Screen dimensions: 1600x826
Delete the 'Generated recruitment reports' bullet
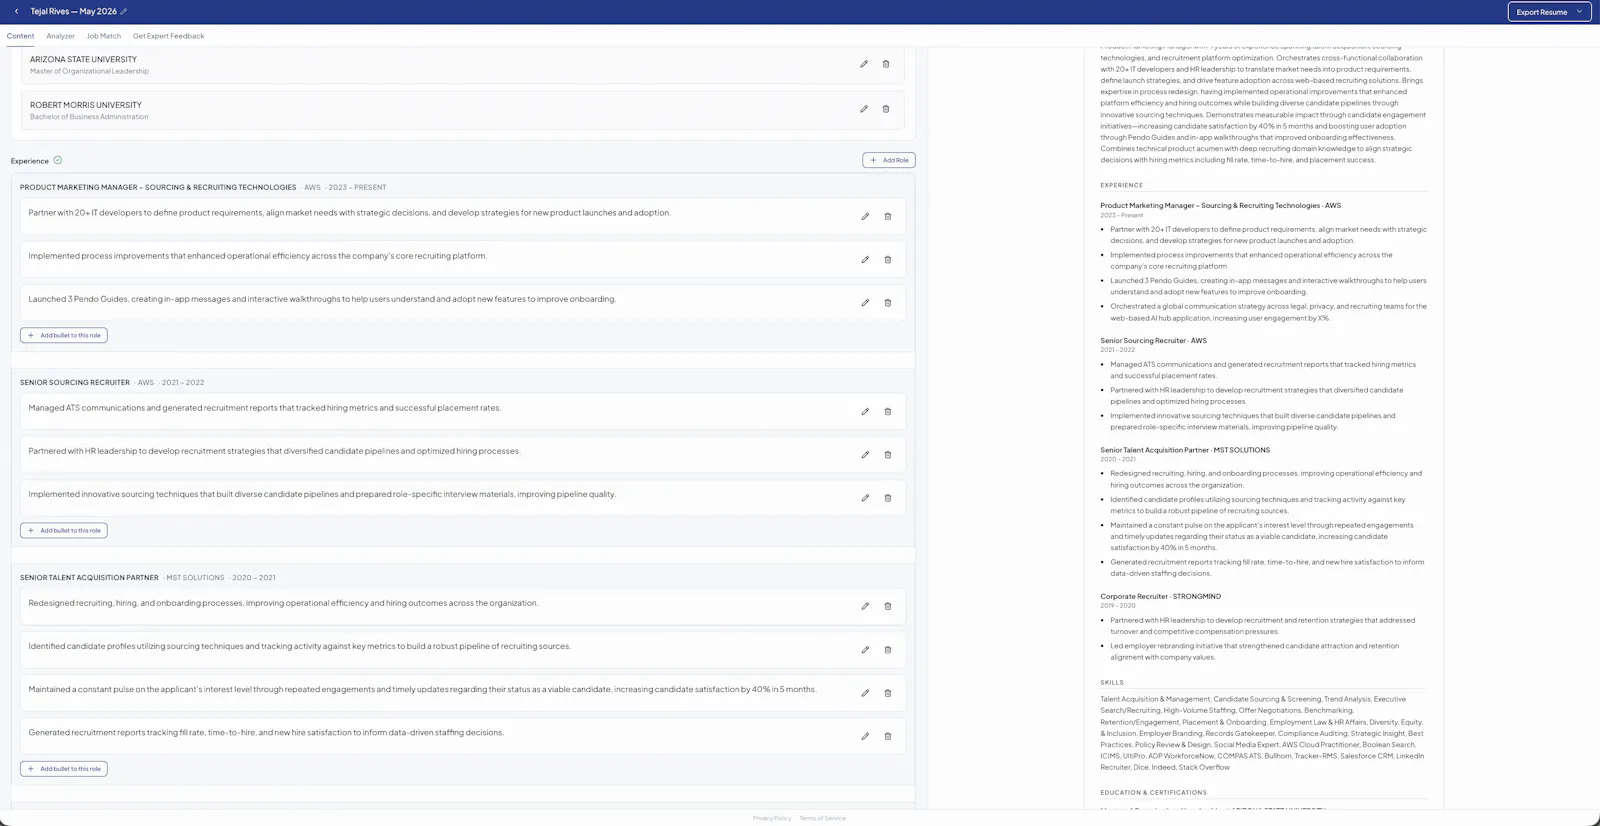887,736
